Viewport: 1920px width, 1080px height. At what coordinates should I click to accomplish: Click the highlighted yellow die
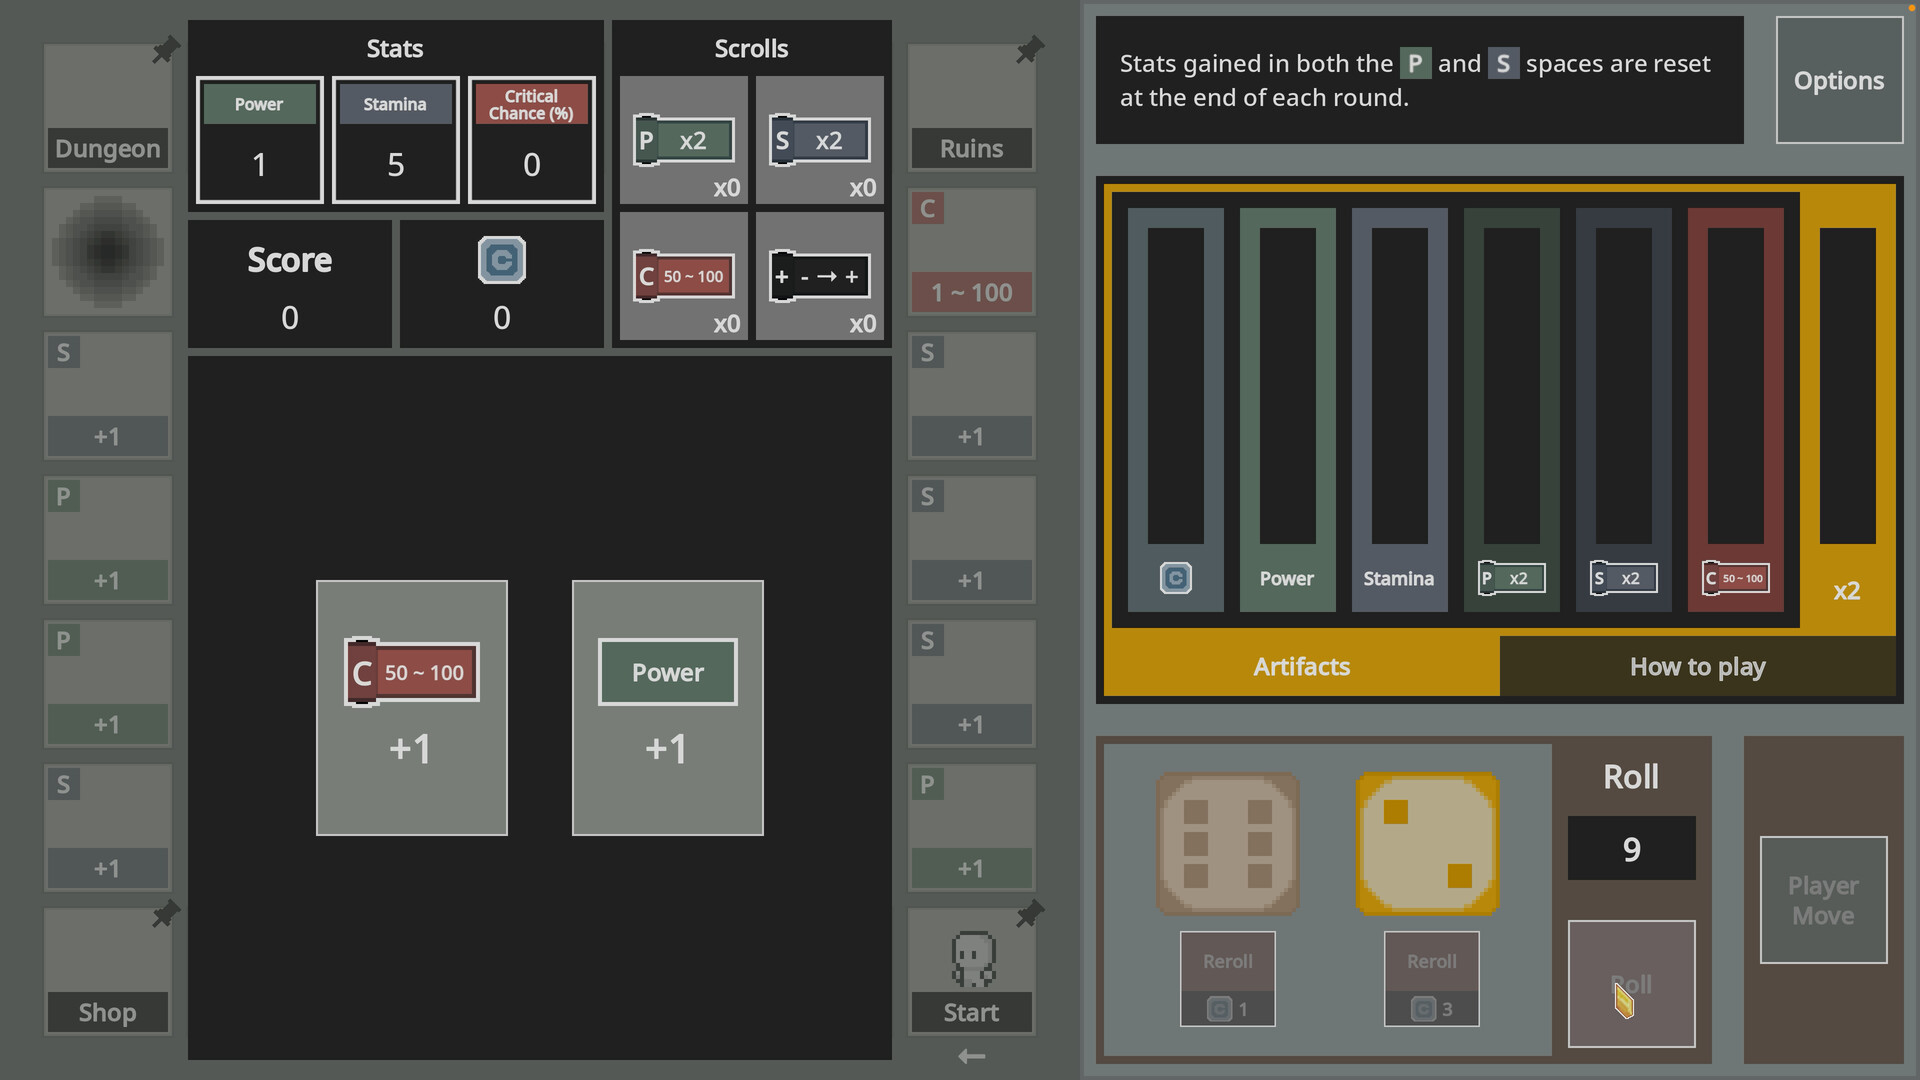(1426, 843)
